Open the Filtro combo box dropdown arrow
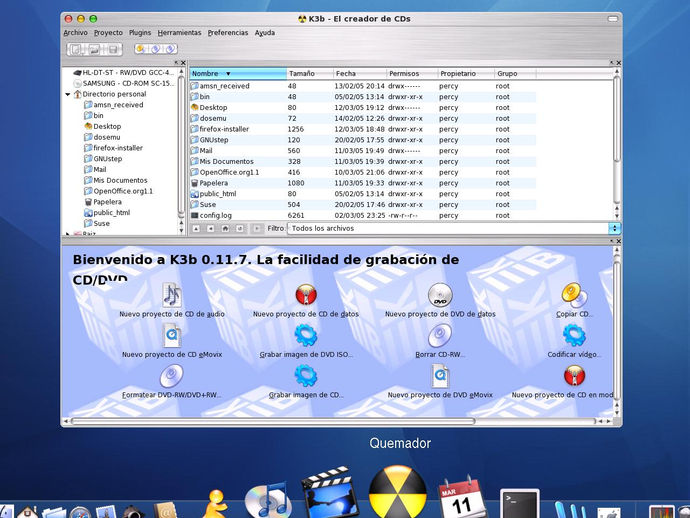690x518 pixels. [614, 228]
